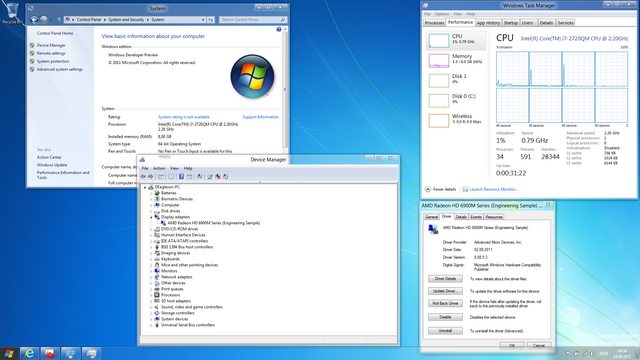Click the Up arrow in System window
640x360 pixels.
pos(59,20)
